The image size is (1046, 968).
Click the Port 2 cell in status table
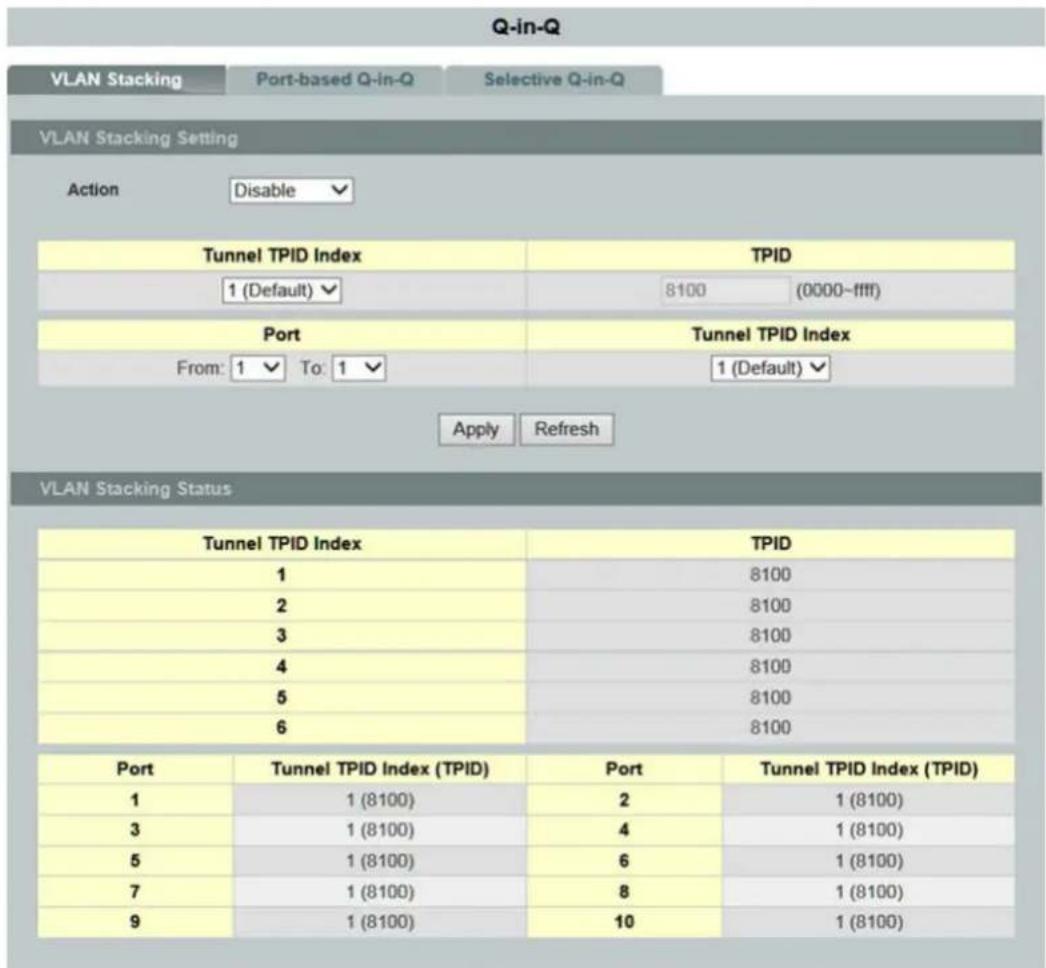coord(624,800)
